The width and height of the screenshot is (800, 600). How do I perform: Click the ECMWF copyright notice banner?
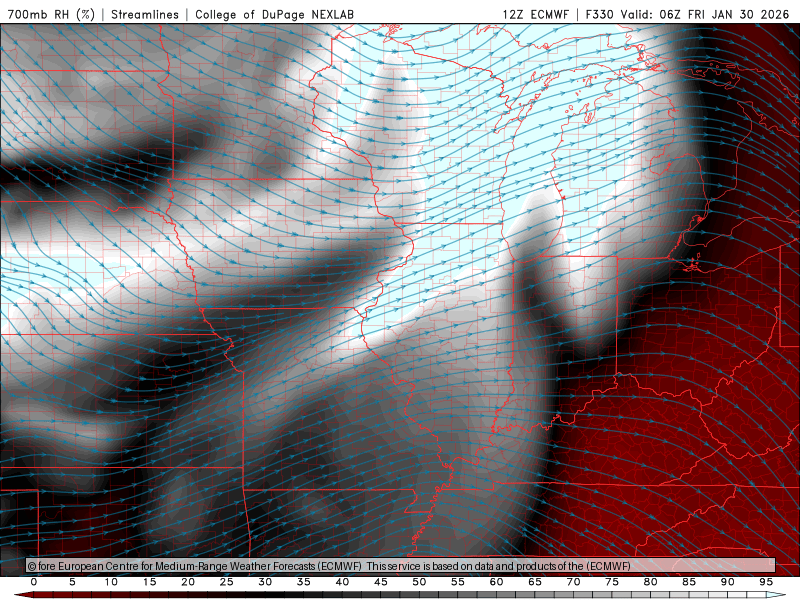click(x=401, y=566)
